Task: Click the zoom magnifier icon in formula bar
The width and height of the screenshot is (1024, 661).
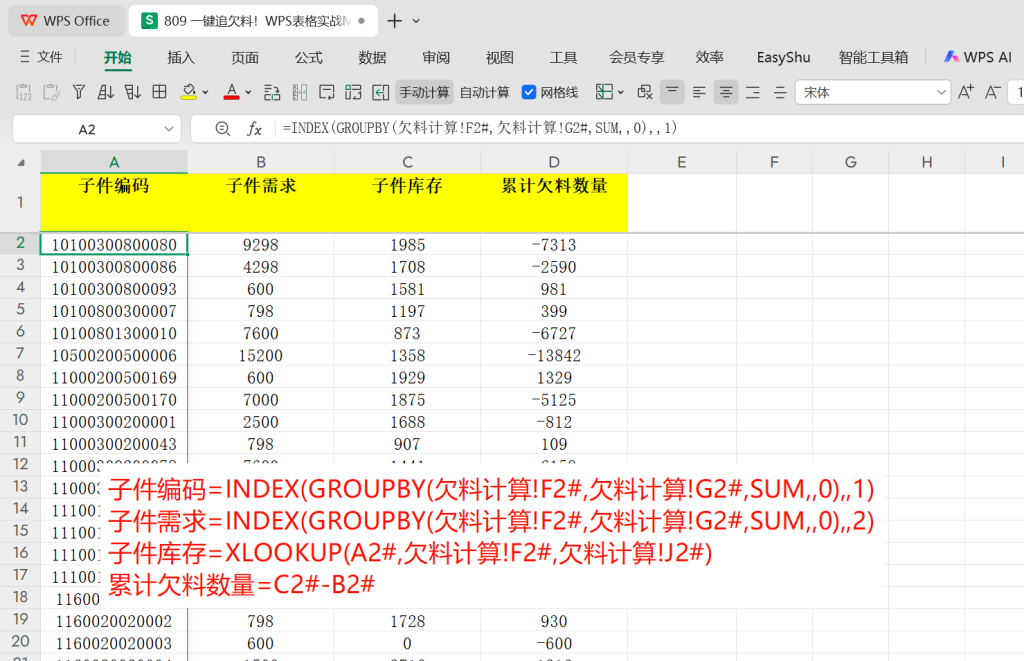Action: pos(223,129)
